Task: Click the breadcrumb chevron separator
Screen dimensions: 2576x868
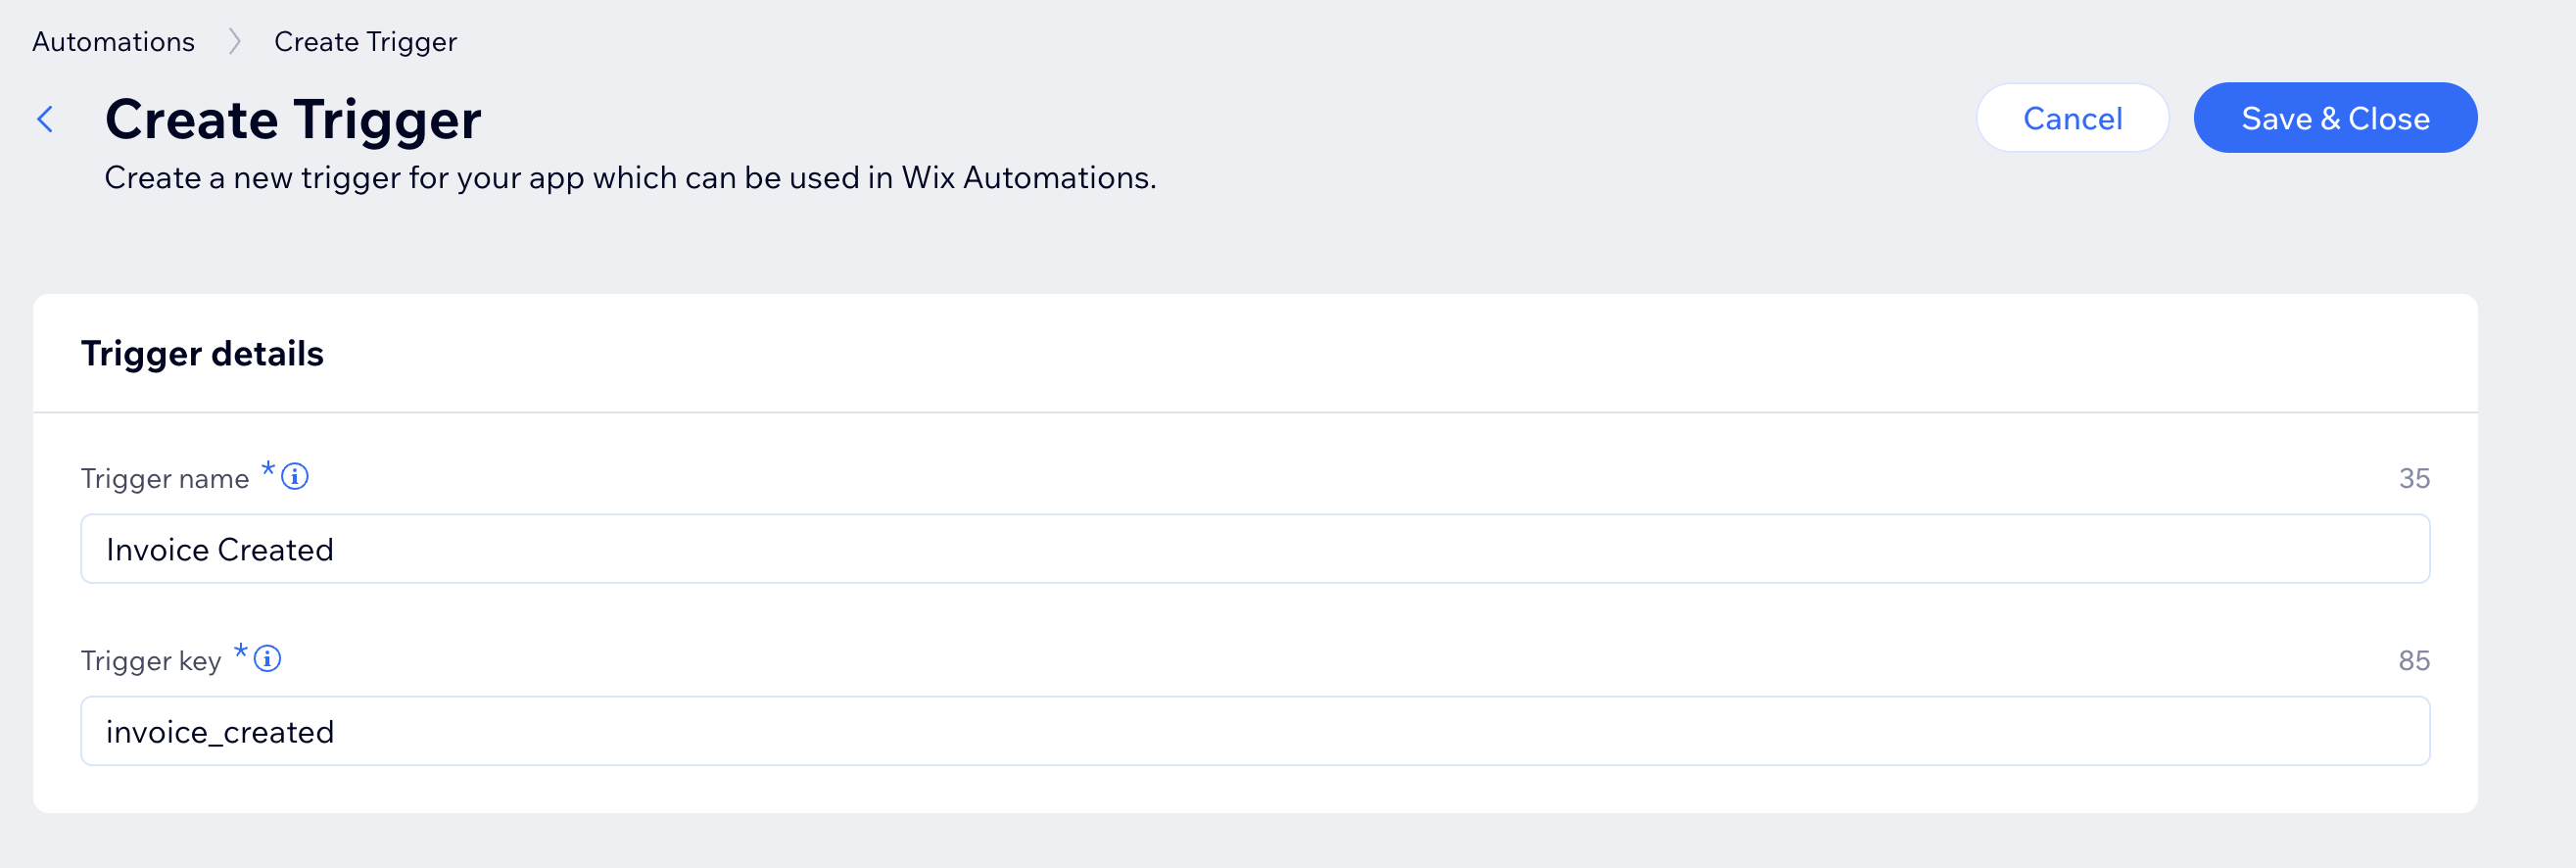Action: [234, 42]
